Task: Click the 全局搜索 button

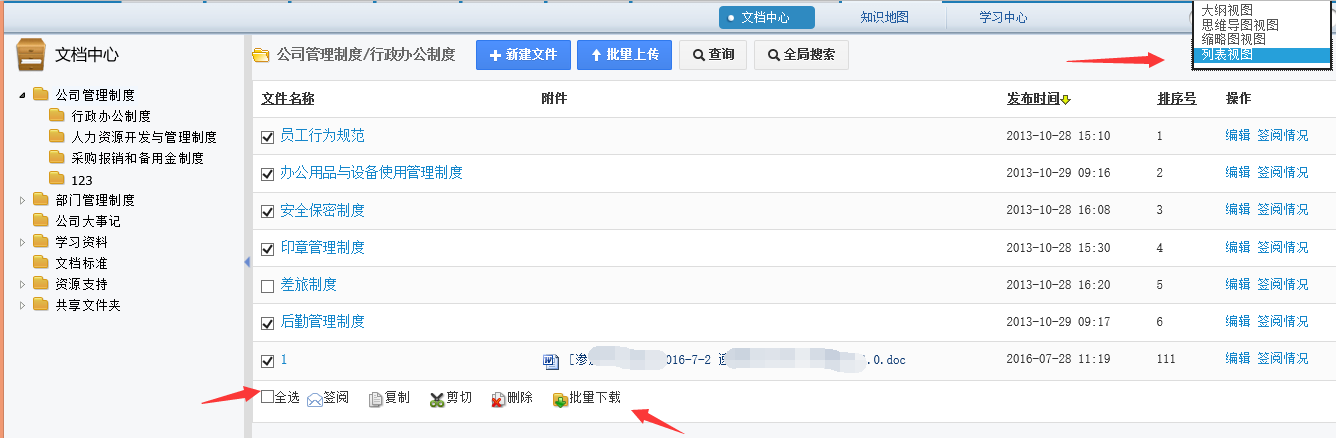Action: pos(801,55)
